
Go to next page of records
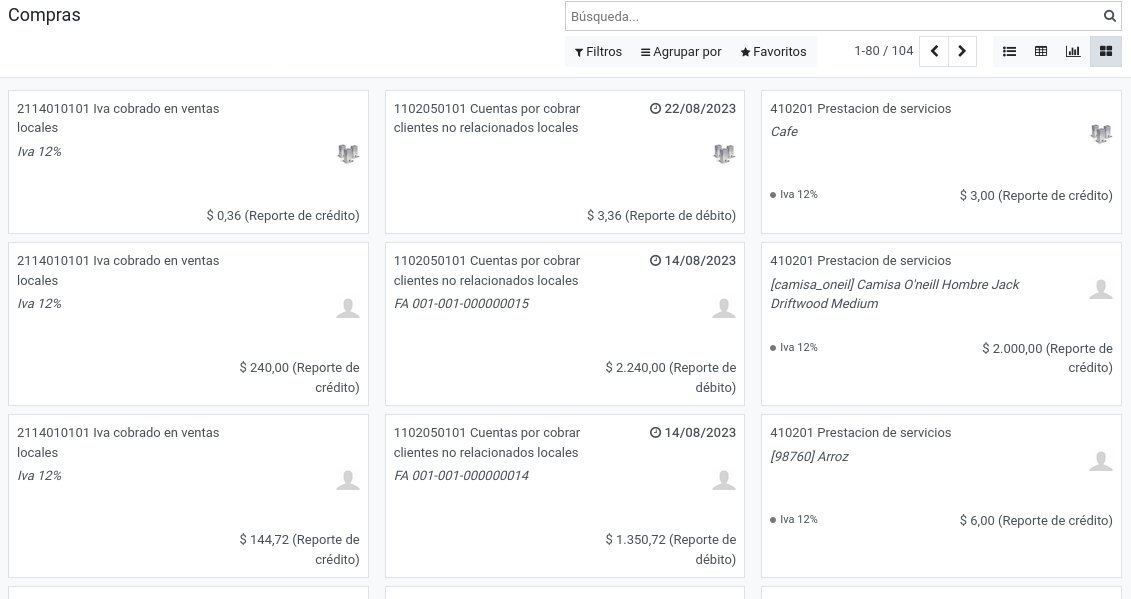[x=962, y=51]
